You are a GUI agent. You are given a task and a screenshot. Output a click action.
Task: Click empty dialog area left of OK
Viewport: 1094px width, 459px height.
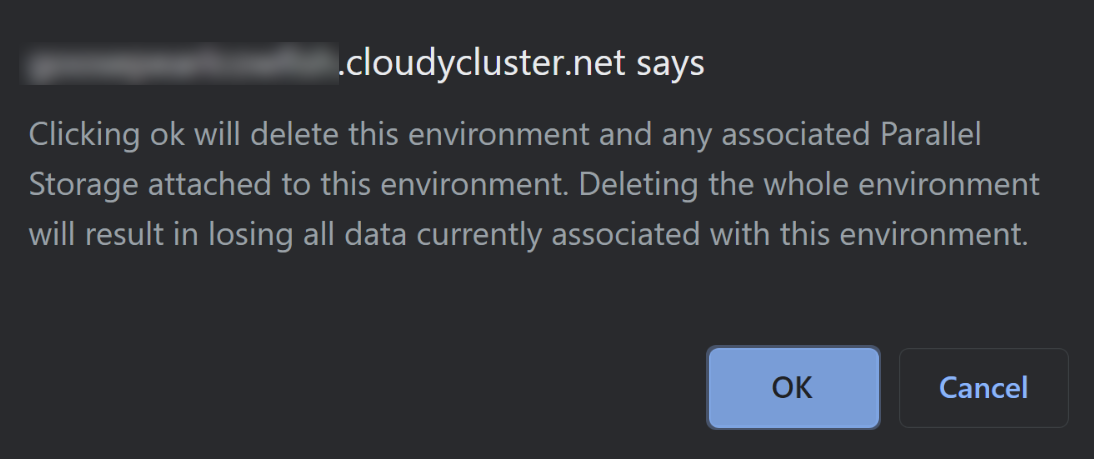[349, 388]
